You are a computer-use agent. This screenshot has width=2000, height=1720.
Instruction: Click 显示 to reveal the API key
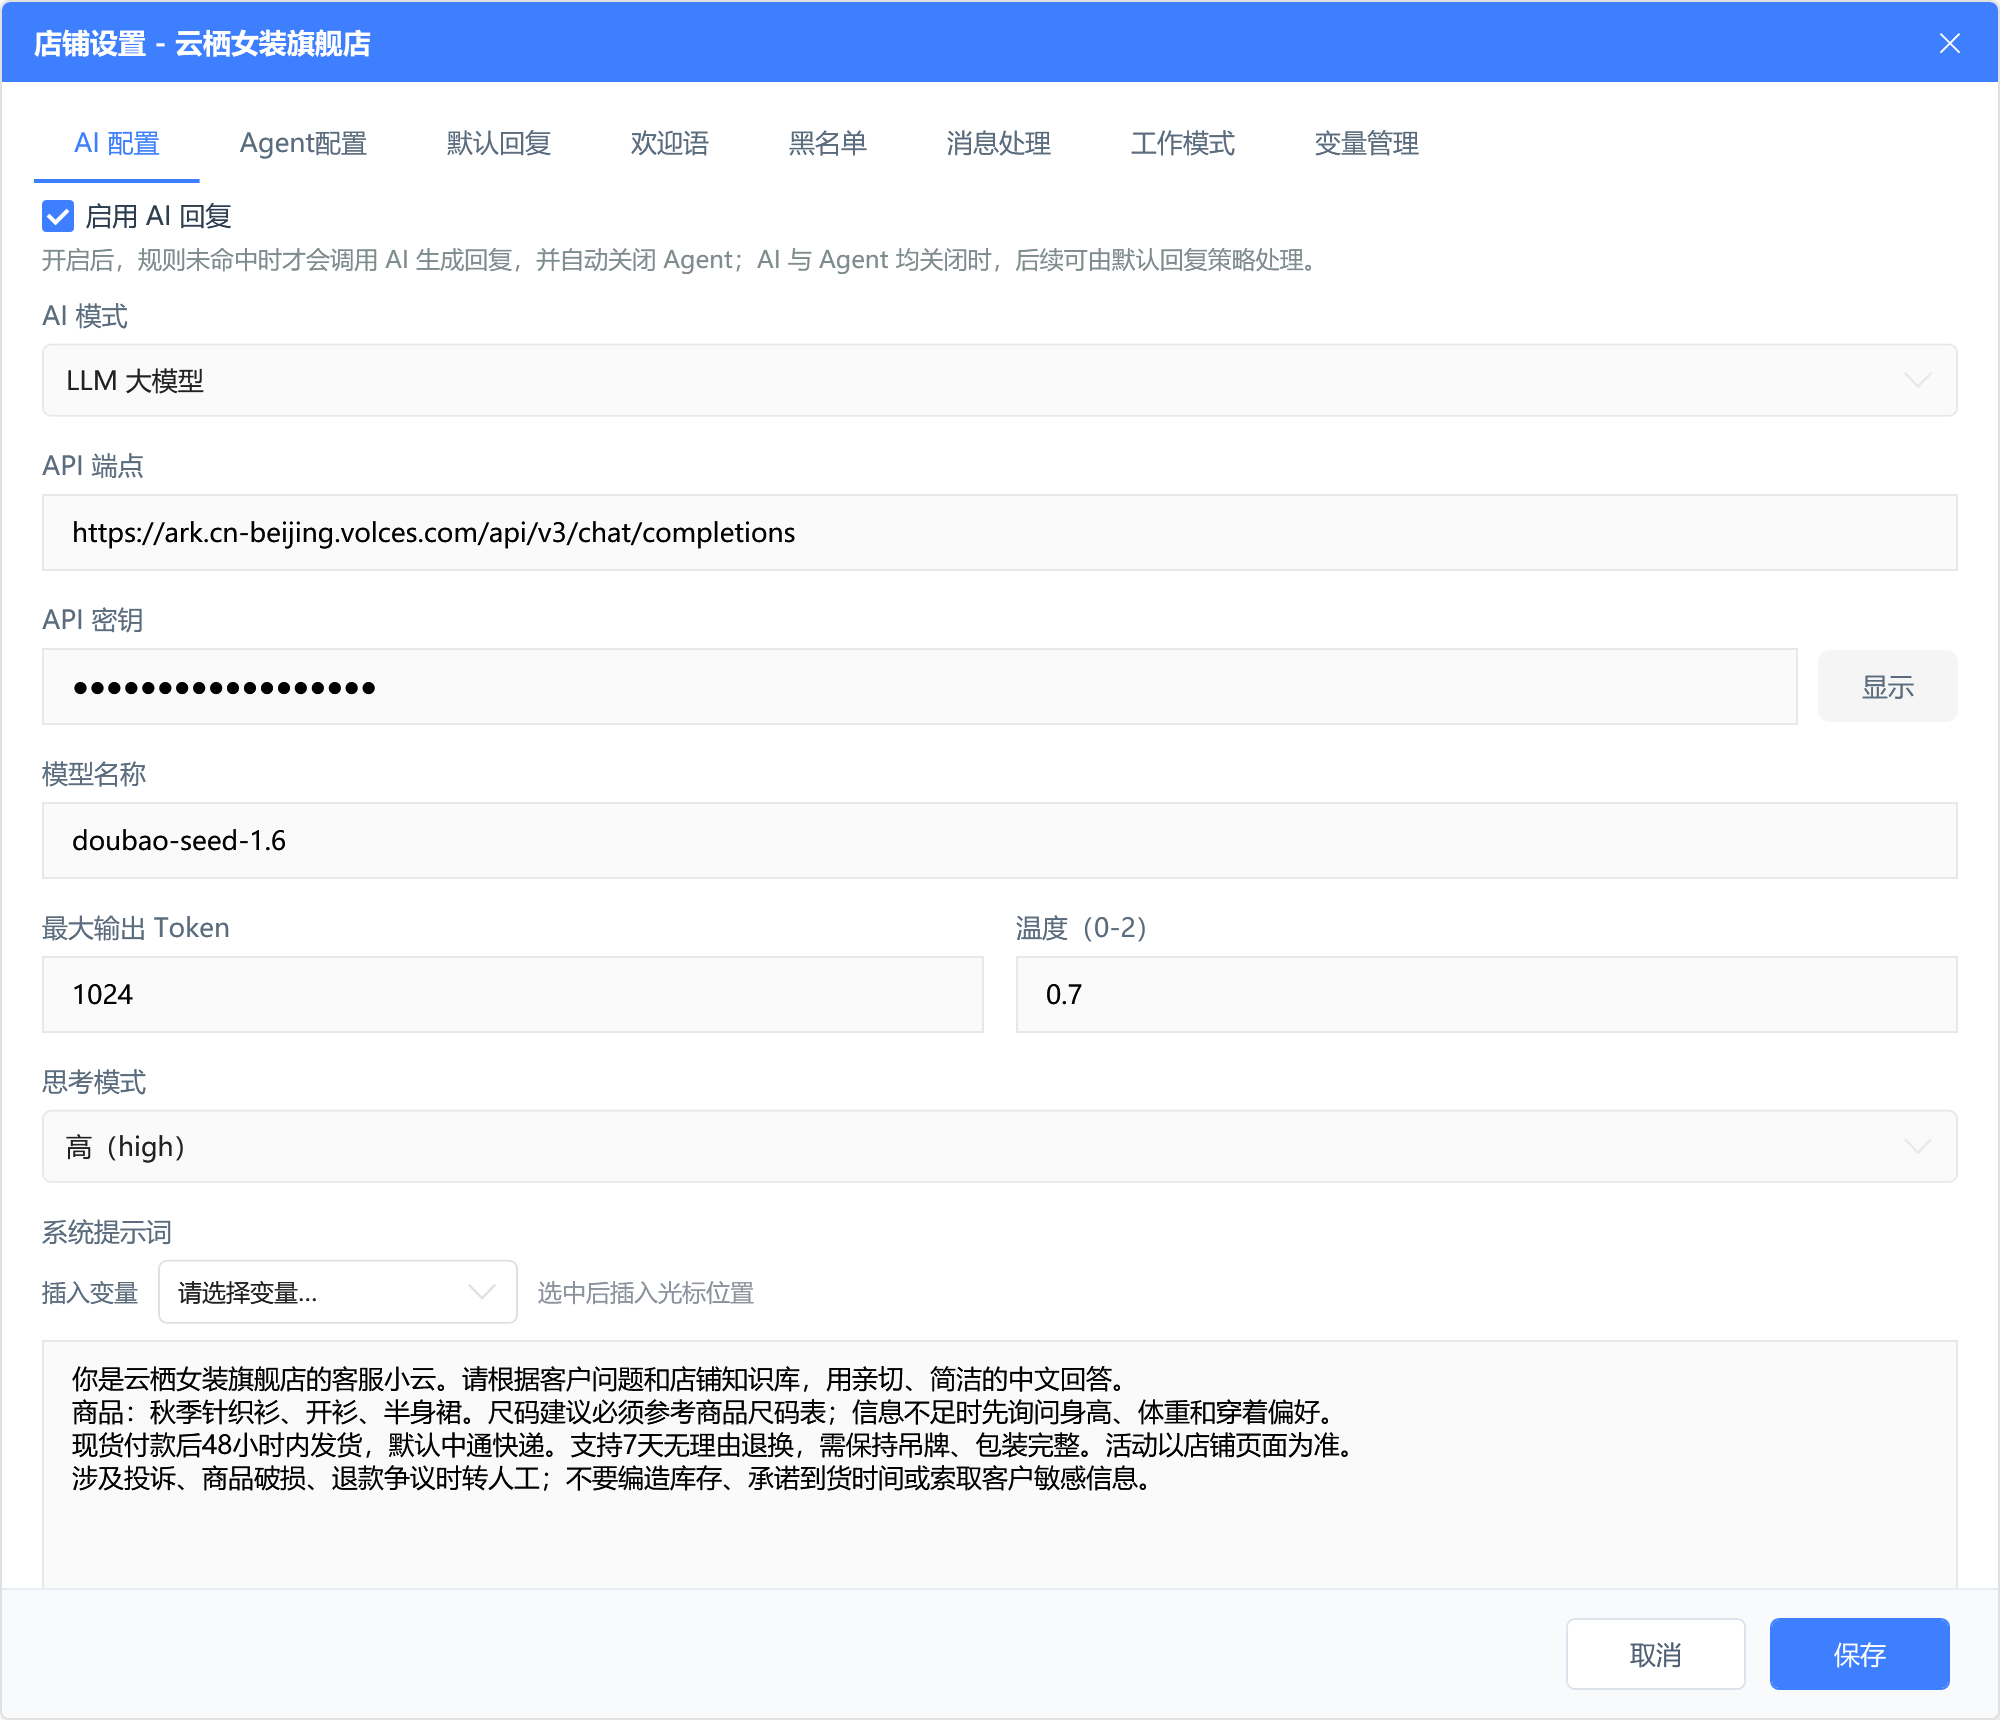coord(1887,686)
